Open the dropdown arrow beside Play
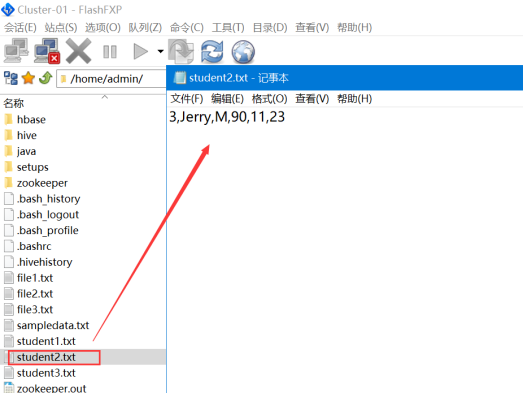Viewport: 523px width, 393px height. tap(160, 51)
